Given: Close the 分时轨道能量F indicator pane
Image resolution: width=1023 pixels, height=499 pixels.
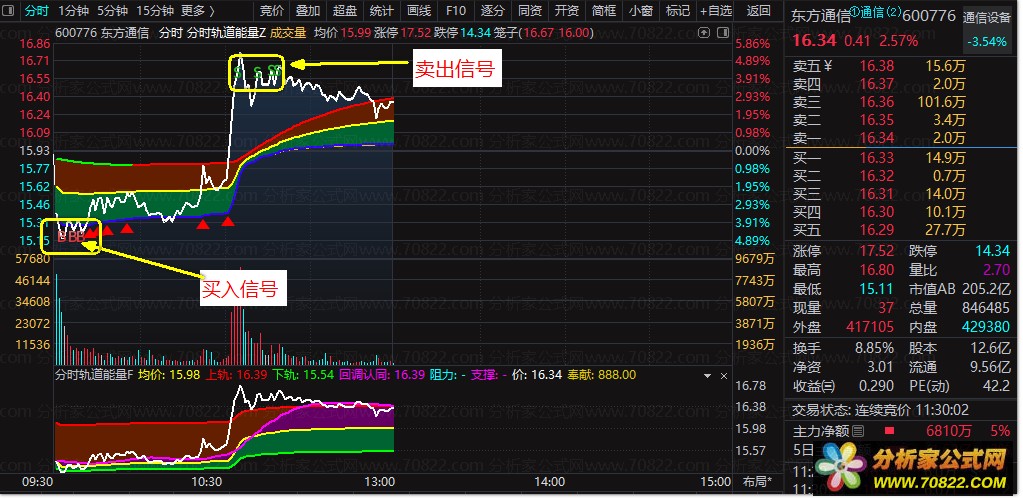Looking at the screenshot, I should point(724,376).
